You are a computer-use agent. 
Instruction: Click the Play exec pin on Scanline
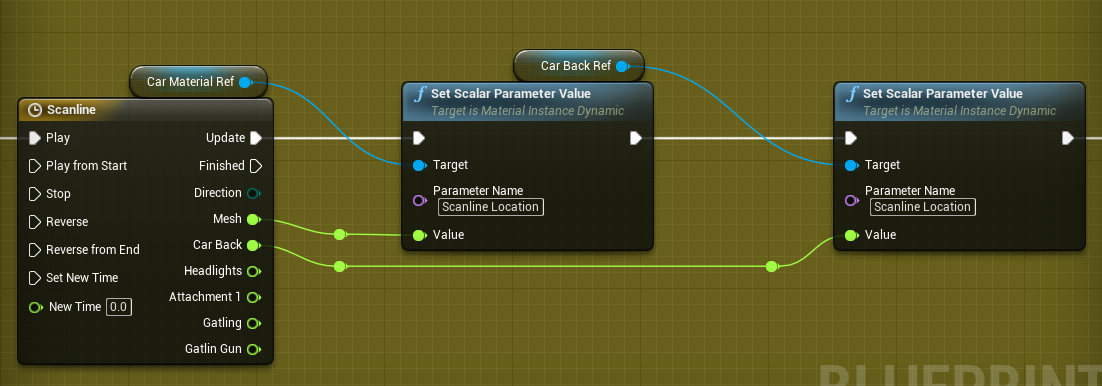coord(34,138)
